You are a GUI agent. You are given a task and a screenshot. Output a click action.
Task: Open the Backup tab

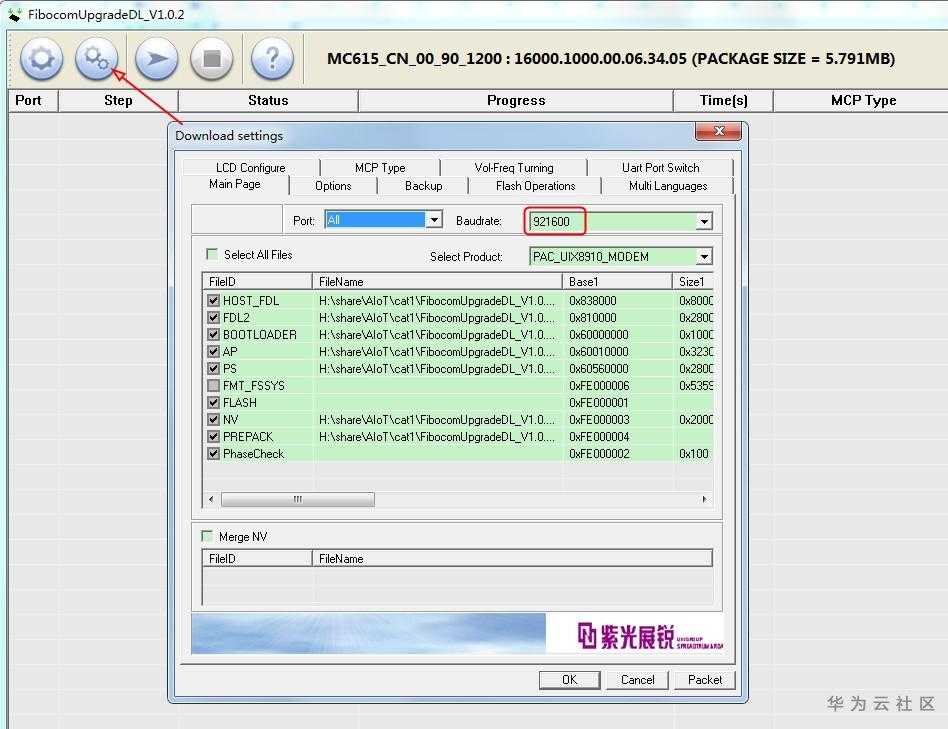coord(423,186)
